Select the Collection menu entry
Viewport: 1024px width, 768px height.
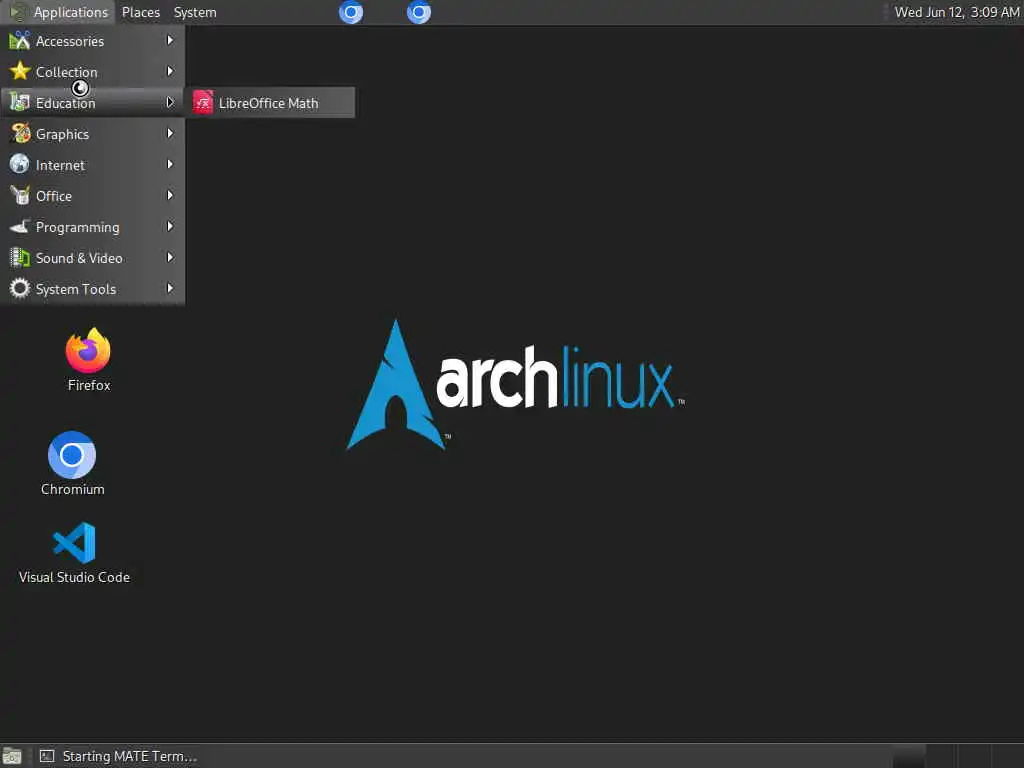tap(93, 71)
